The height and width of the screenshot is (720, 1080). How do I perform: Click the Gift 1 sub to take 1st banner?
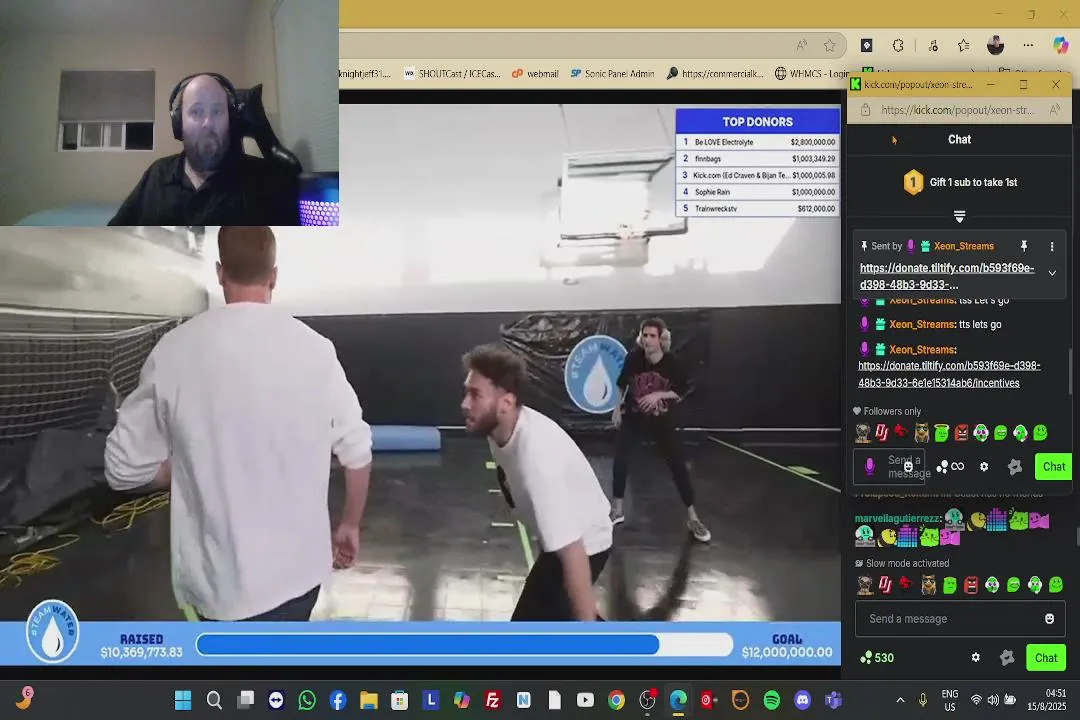coord(959,182)
